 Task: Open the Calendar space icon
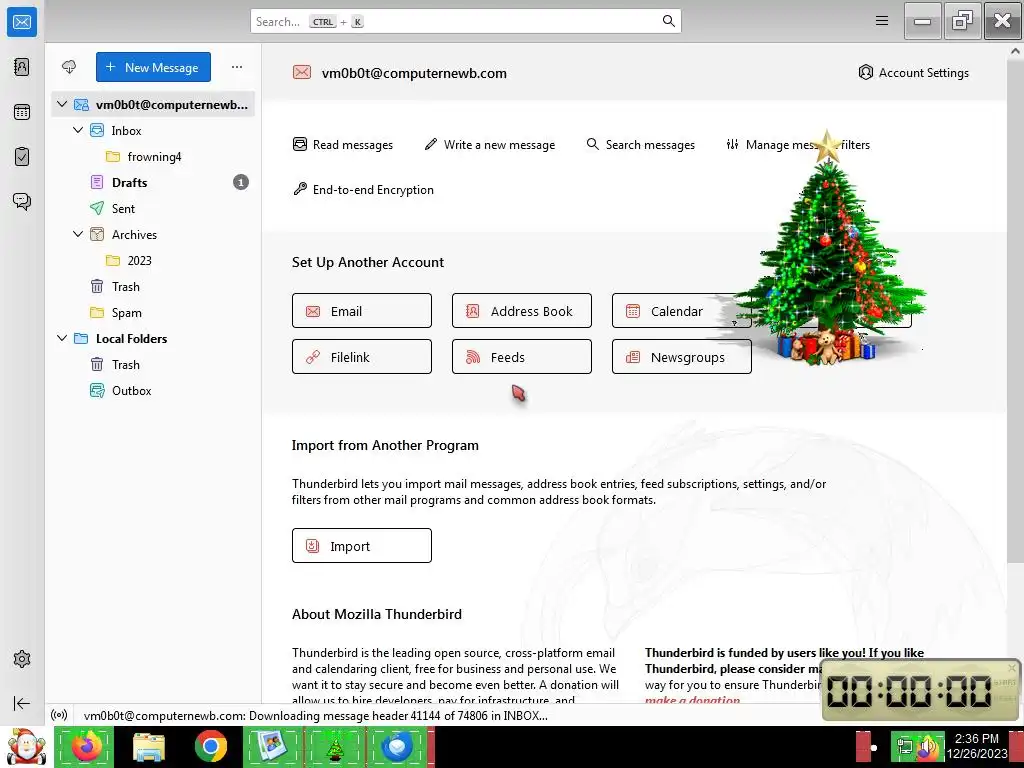(22, 112)
